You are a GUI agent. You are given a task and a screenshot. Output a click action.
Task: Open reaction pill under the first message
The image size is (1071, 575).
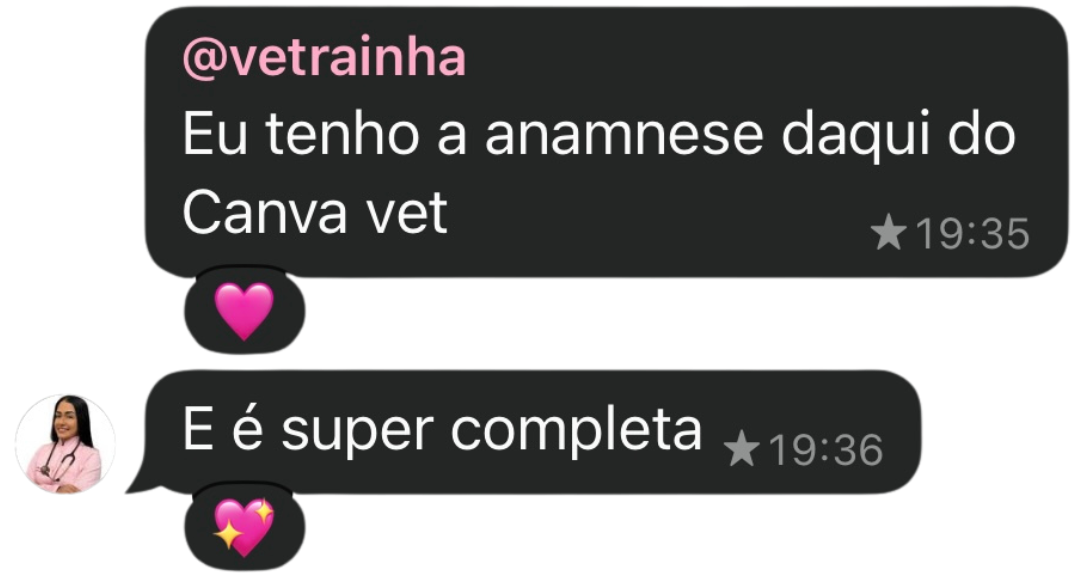click(245, 311)
